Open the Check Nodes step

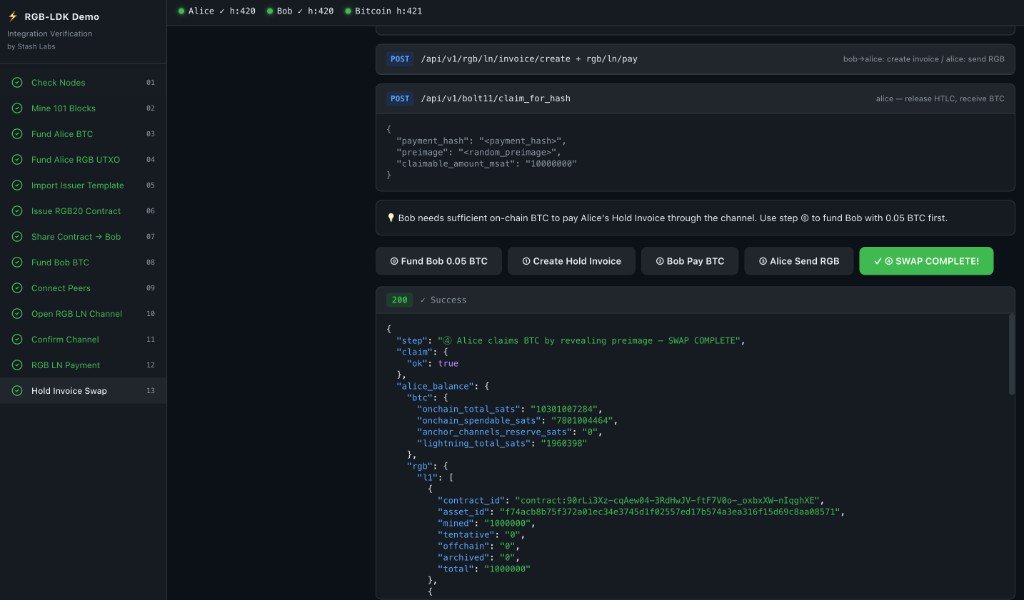[83, 82]
